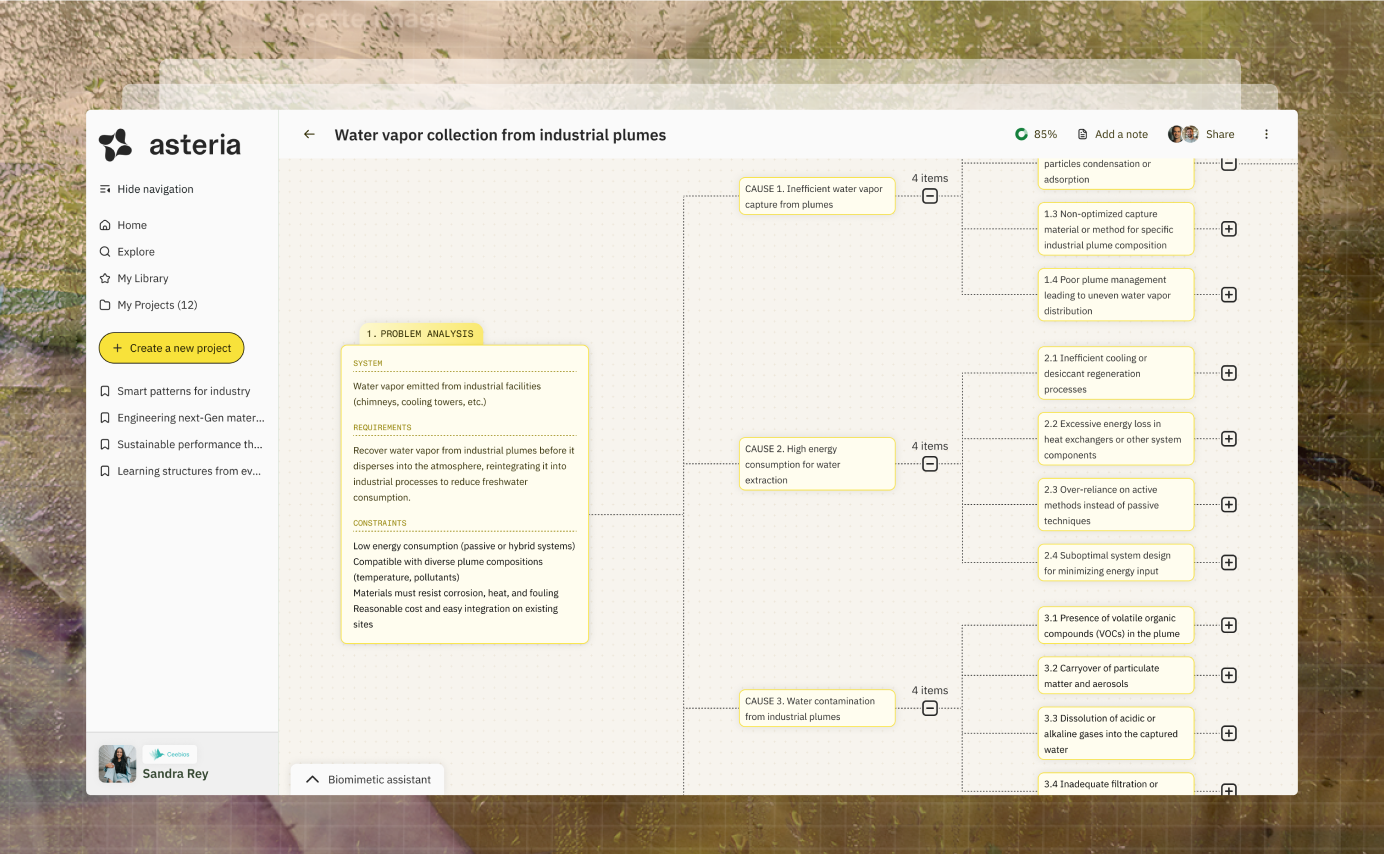Viewport: 1384px width, 854px height.
Task: Click "4 items" label above CAUSE 2 toggle
Action: click(930, 446)
